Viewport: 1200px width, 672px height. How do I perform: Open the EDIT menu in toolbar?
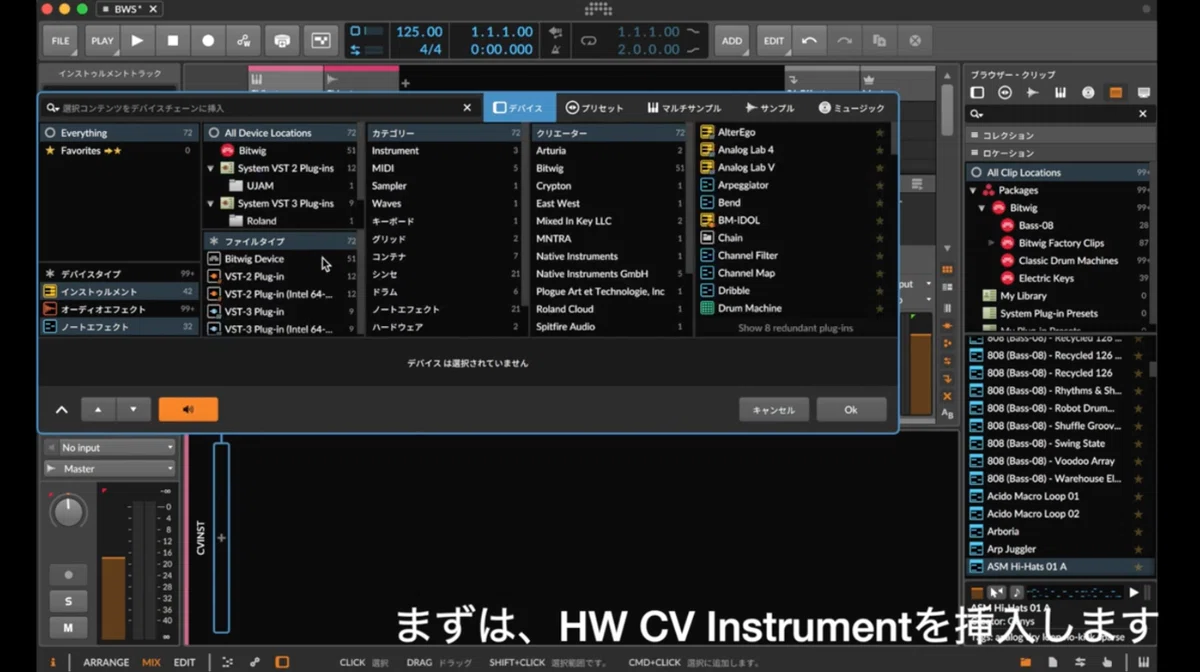pos(774,41)
